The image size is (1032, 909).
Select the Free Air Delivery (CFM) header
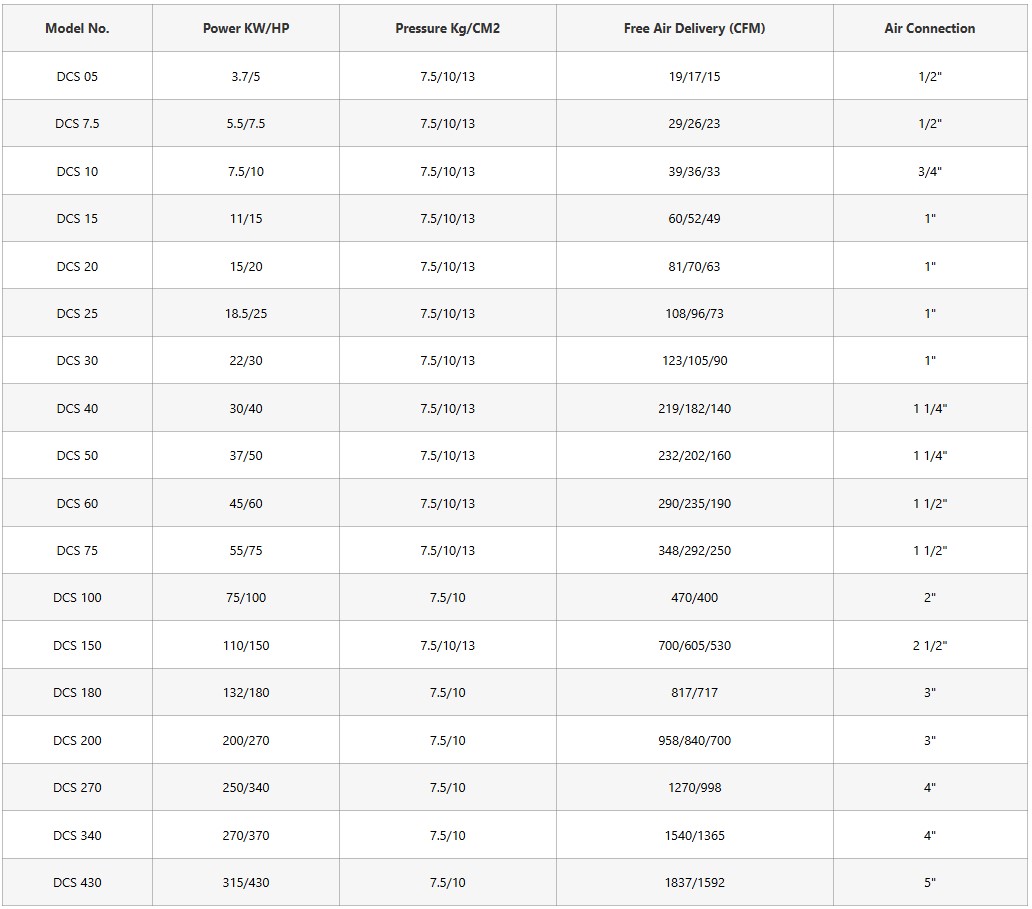pos(694,28)
